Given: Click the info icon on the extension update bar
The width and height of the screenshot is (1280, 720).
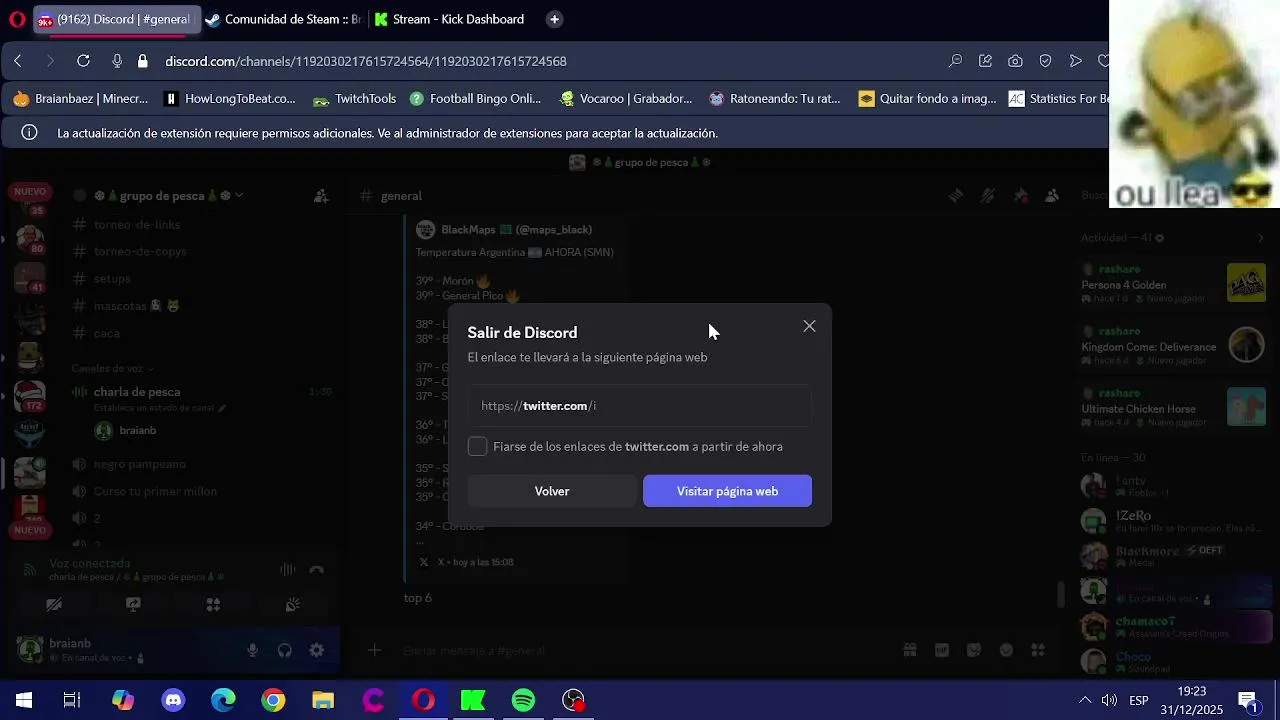Looking at the screenshot, I should (29, 132).
